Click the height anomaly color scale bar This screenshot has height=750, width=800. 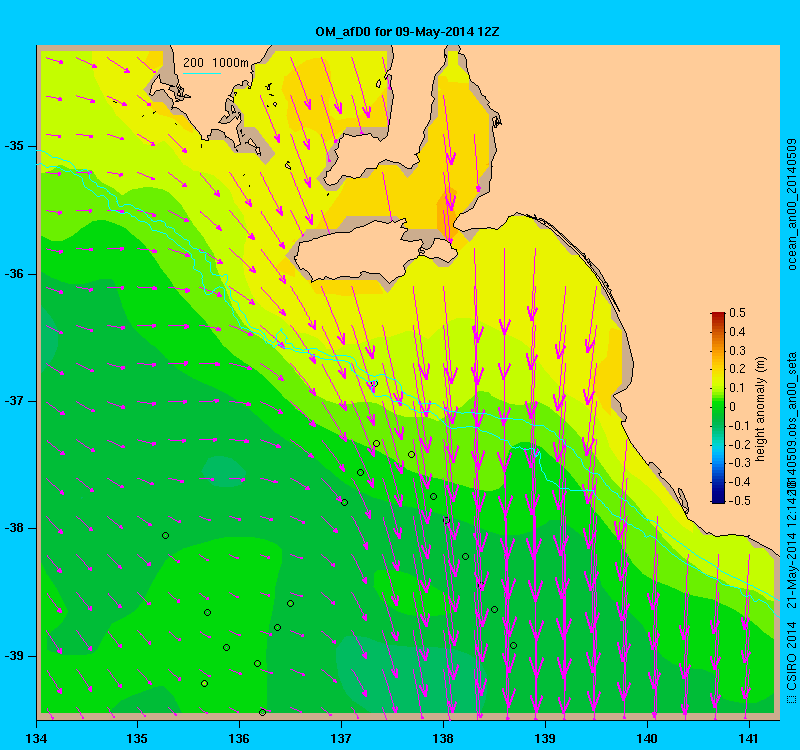click(x=718, y=407)
